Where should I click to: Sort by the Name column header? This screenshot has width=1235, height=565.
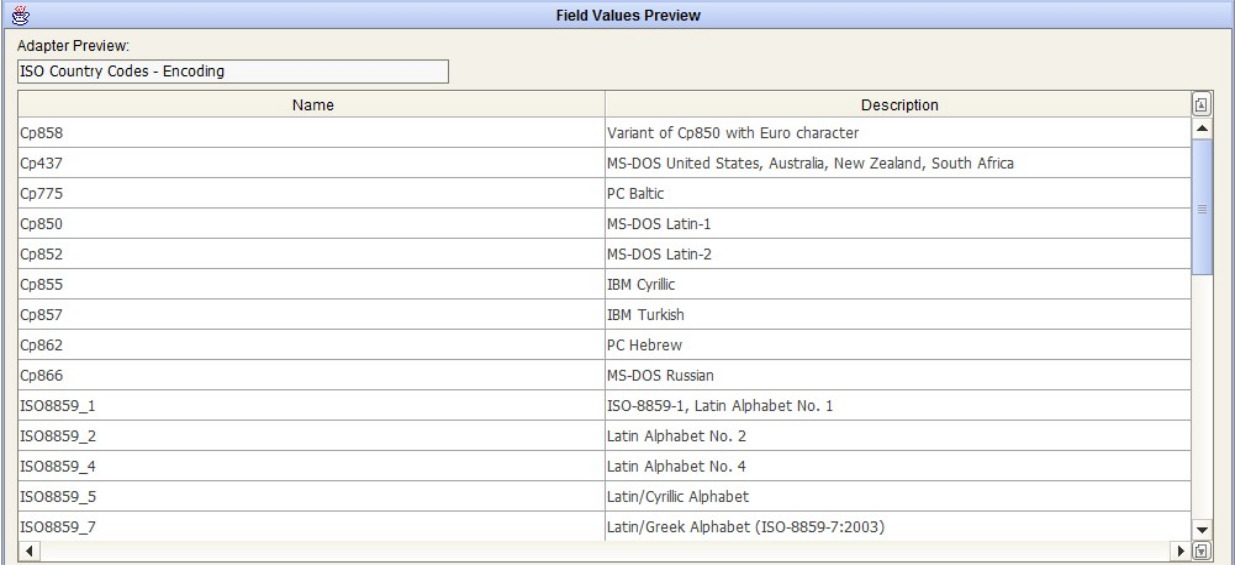point(312,104)
